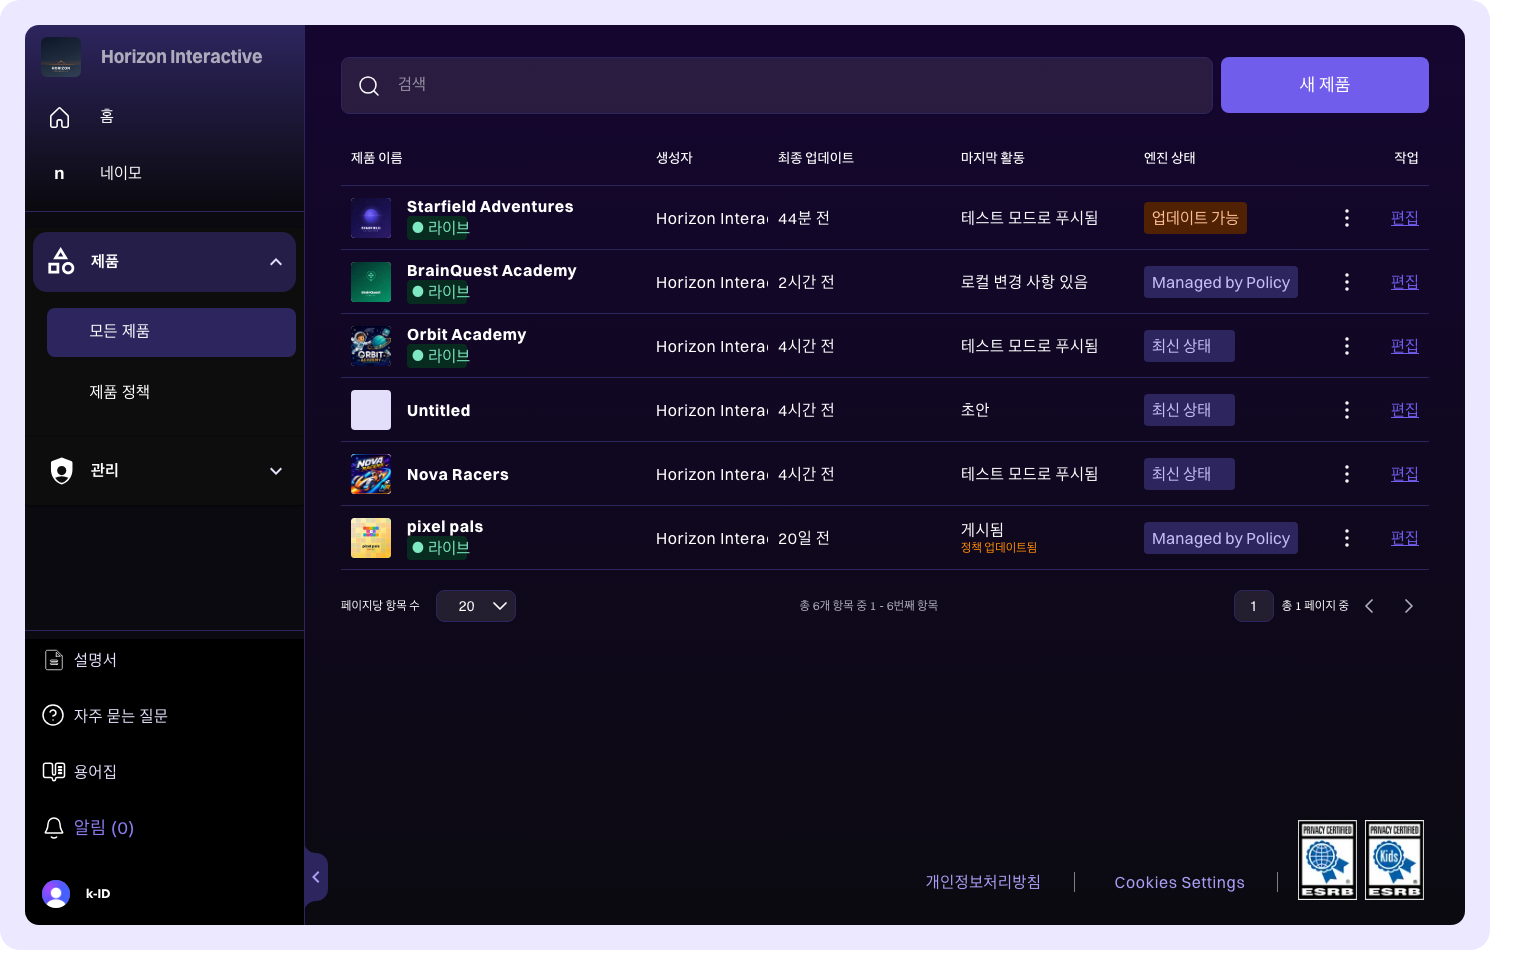The image size is (1515, 975).
Task: Click 편집 for BrainQuest Academy
Action: point(1405,282)
